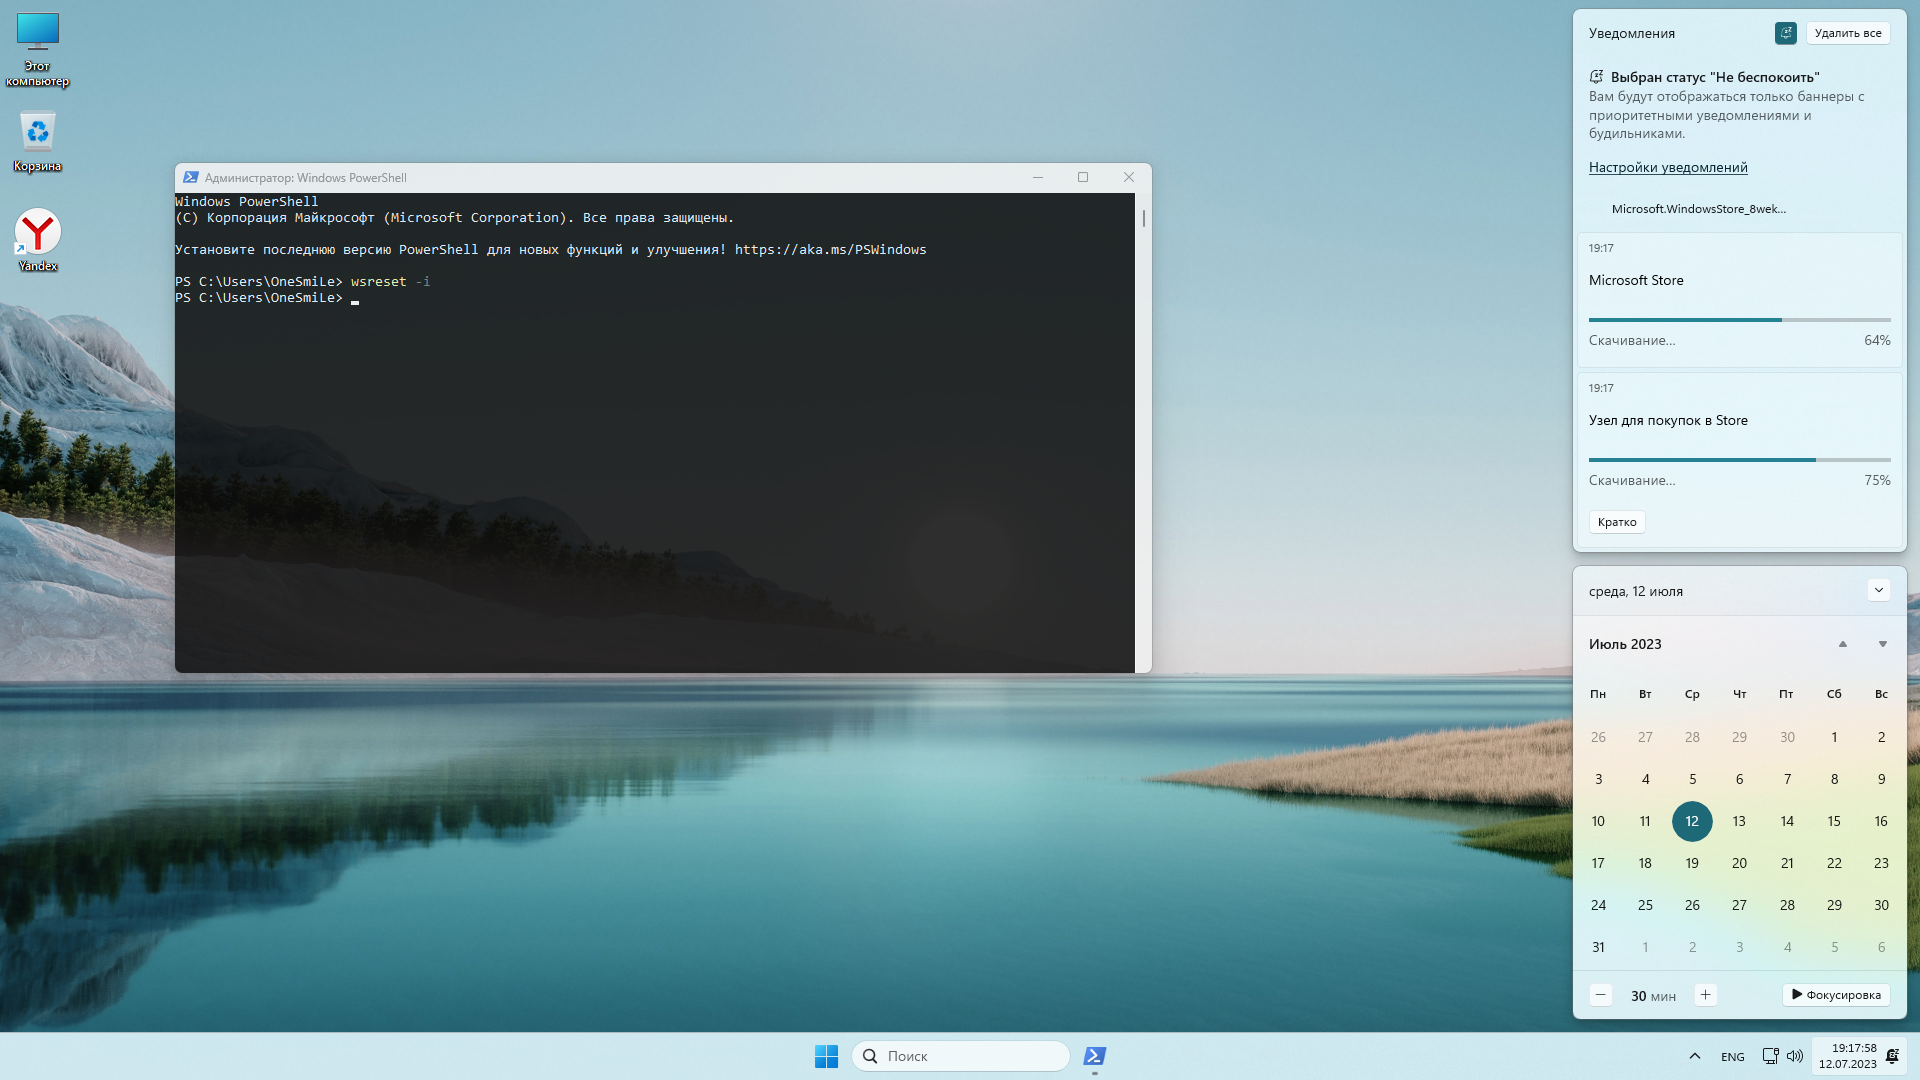Click the PowerShell icon in the window title bar
This screenshot has height=1080, width=1920.
190,177
